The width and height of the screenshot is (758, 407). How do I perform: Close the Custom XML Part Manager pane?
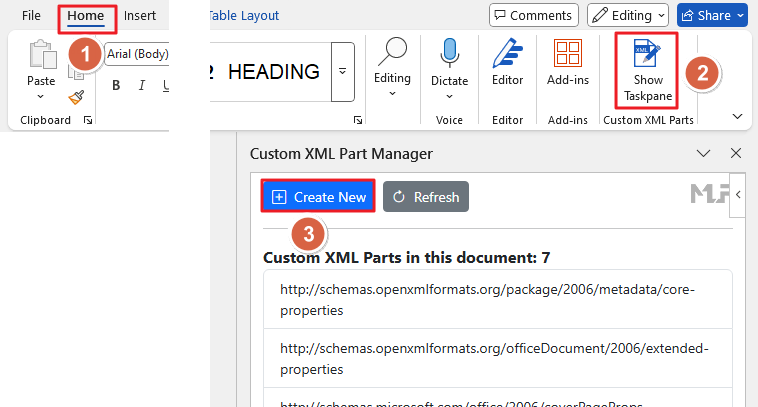[736, 153]
